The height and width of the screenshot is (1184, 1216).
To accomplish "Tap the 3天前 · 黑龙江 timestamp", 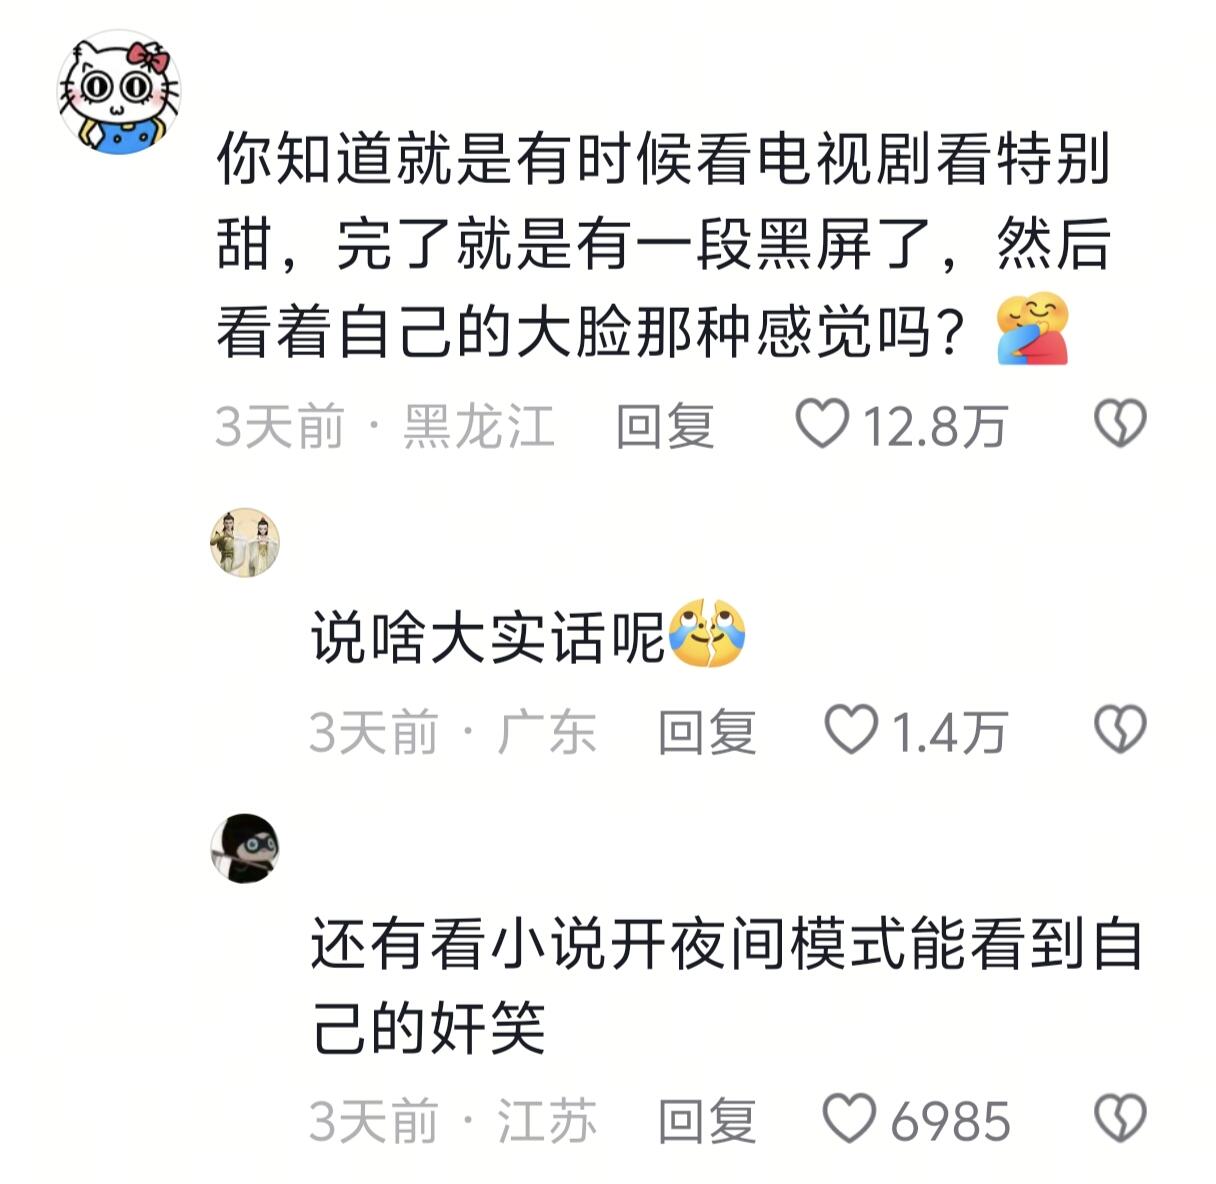I will [385, 426].
